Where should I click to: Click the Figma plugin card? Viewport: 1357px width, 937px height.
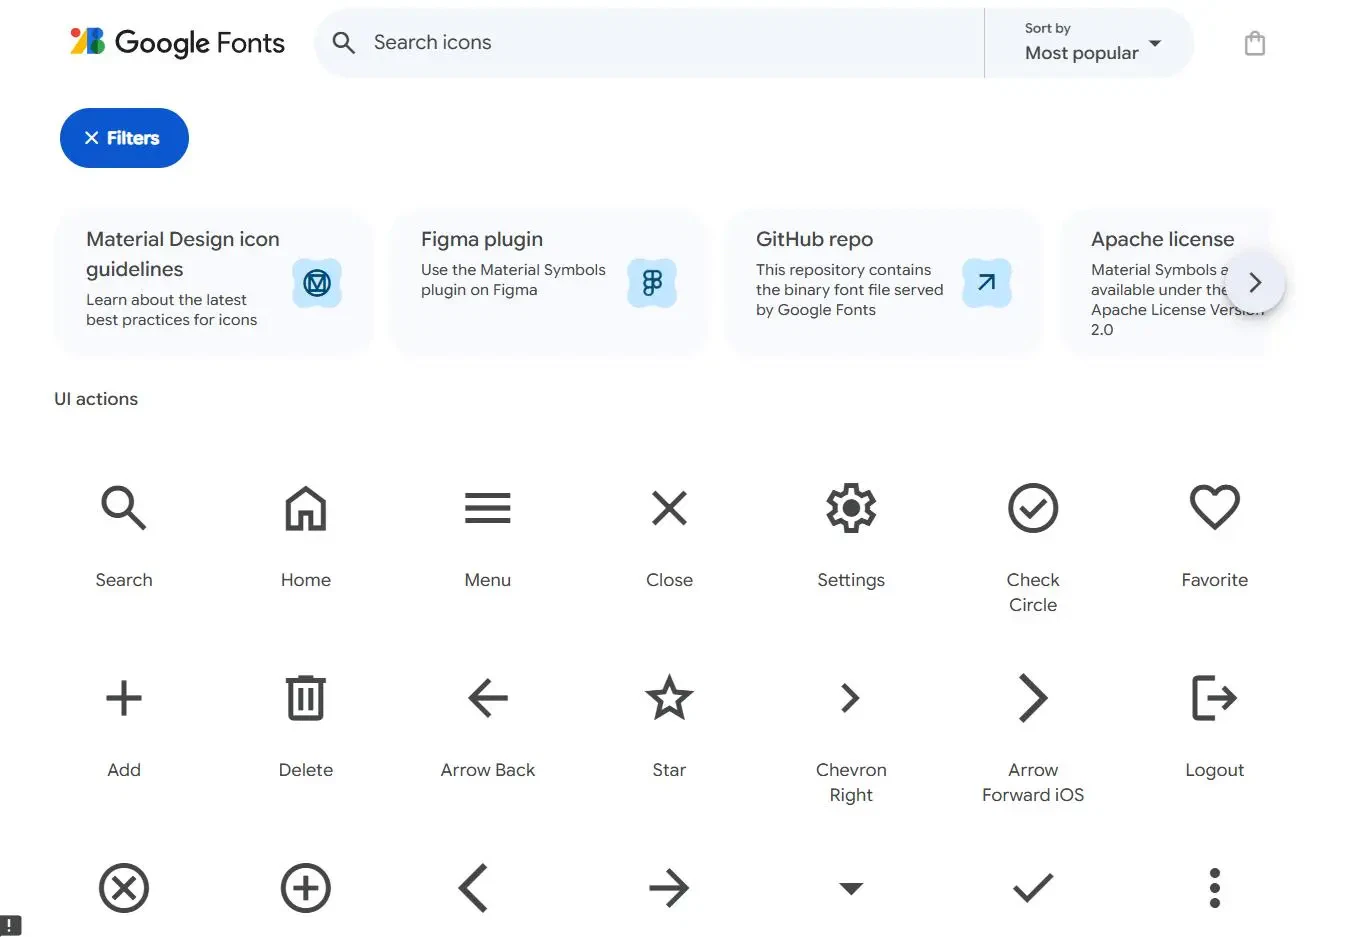click(x=548, y=283)
